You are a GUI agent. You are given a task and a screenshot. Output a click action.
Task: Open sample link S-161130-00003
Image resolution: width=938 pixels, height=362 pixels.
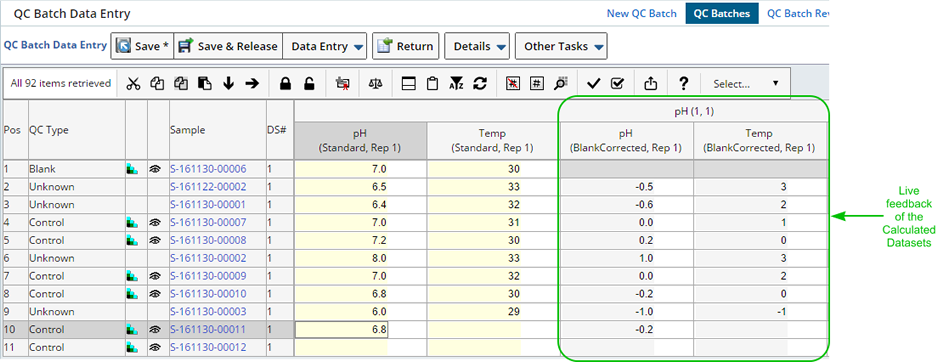coord(208,312)
